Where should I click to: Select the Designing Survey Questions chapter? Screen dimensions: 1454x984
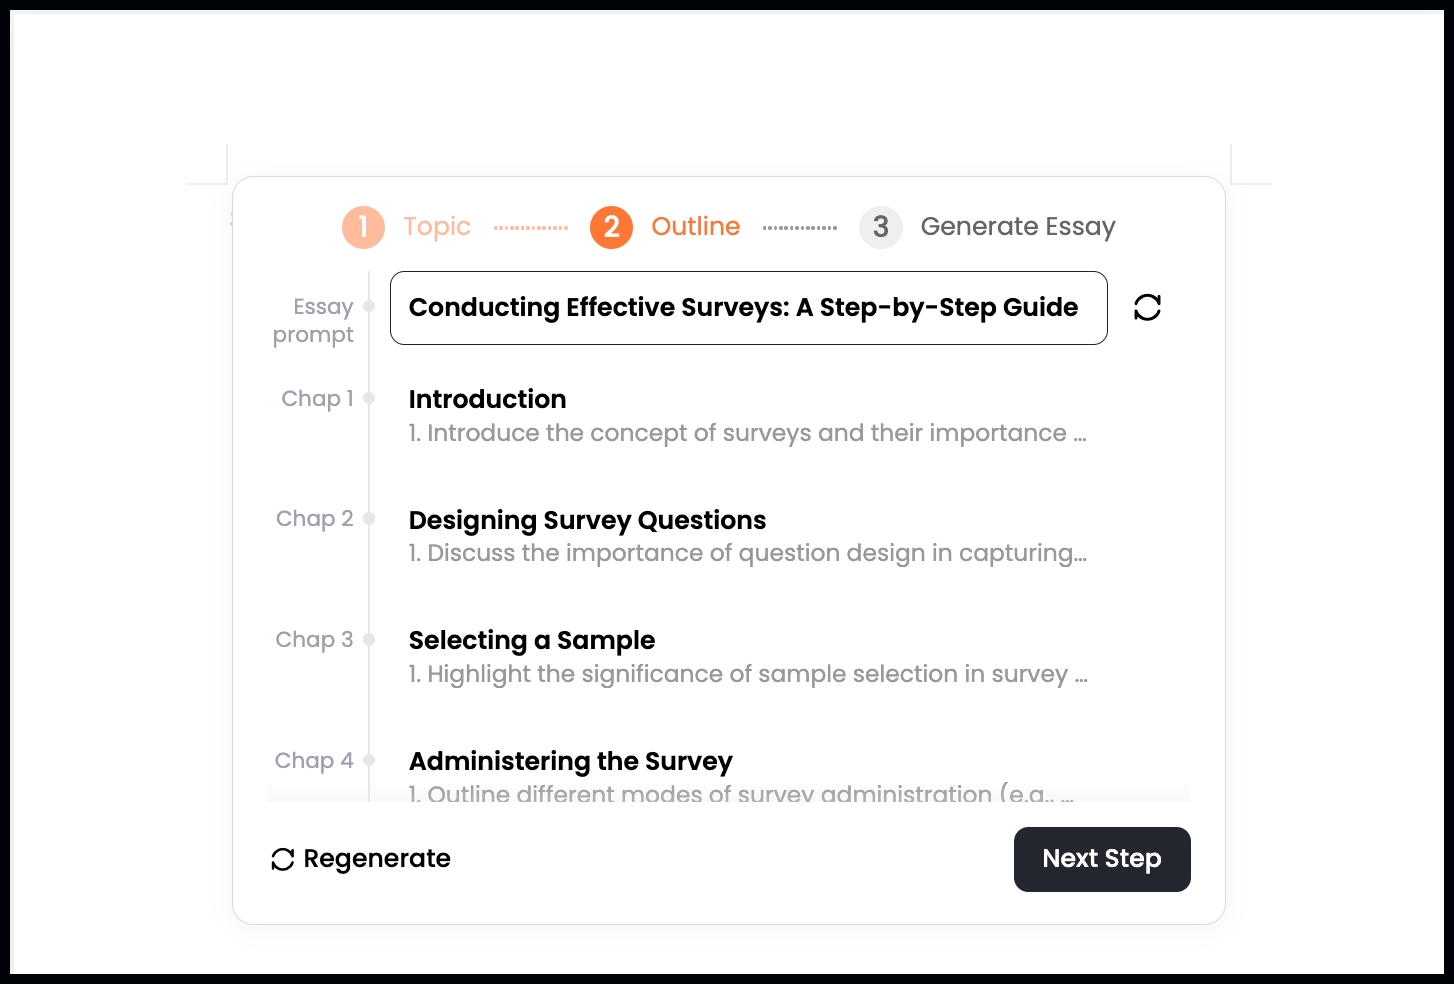pyautogui.click(x=587, y=520)
